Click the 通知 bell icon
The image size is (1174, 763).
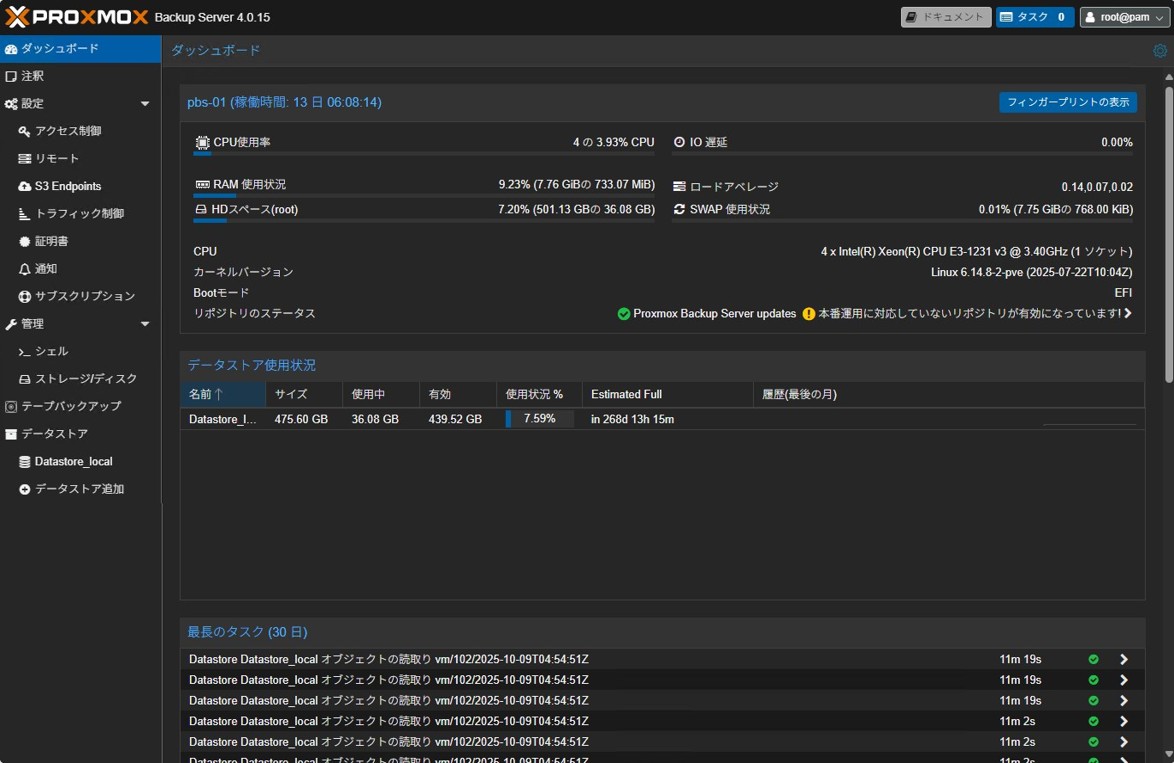[25, 269]
